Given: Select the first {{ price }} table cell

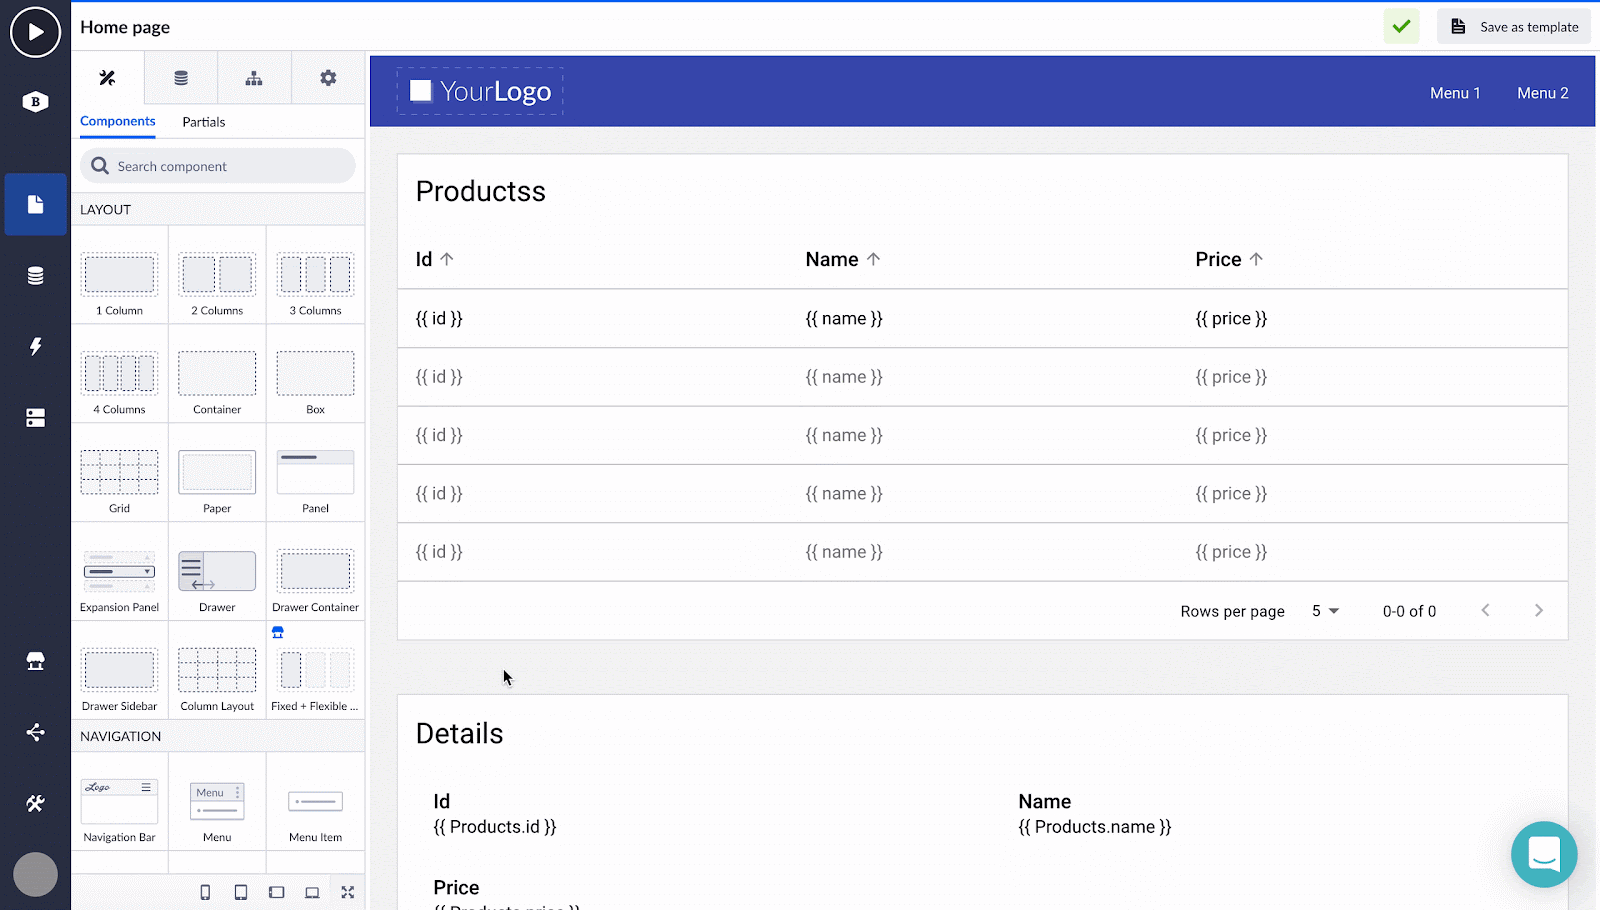Looking at the screenshot, I should pyautogui.click(x=1231, y=319).
